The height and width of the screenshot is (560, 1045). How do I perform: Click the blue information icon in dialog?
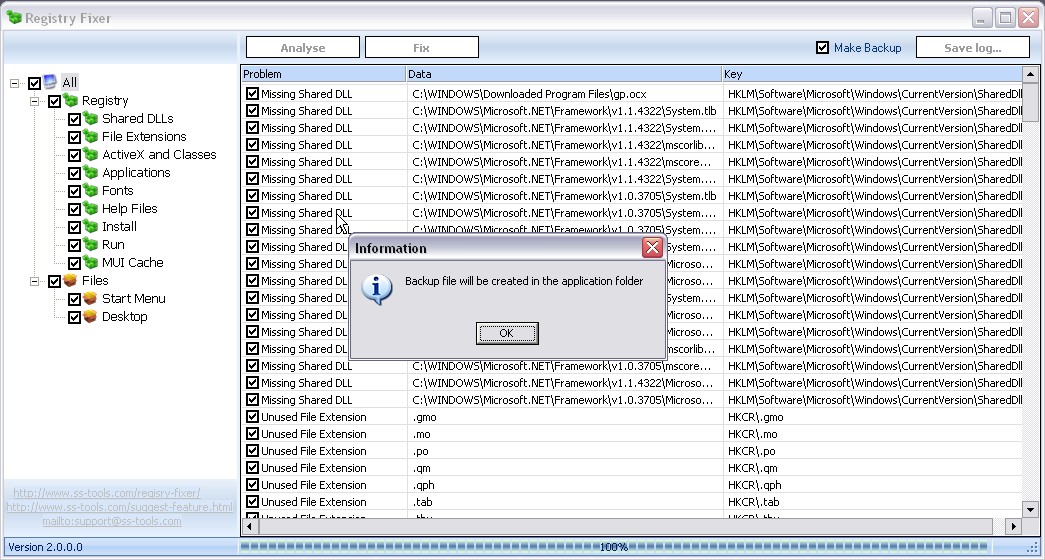(377, 289)
